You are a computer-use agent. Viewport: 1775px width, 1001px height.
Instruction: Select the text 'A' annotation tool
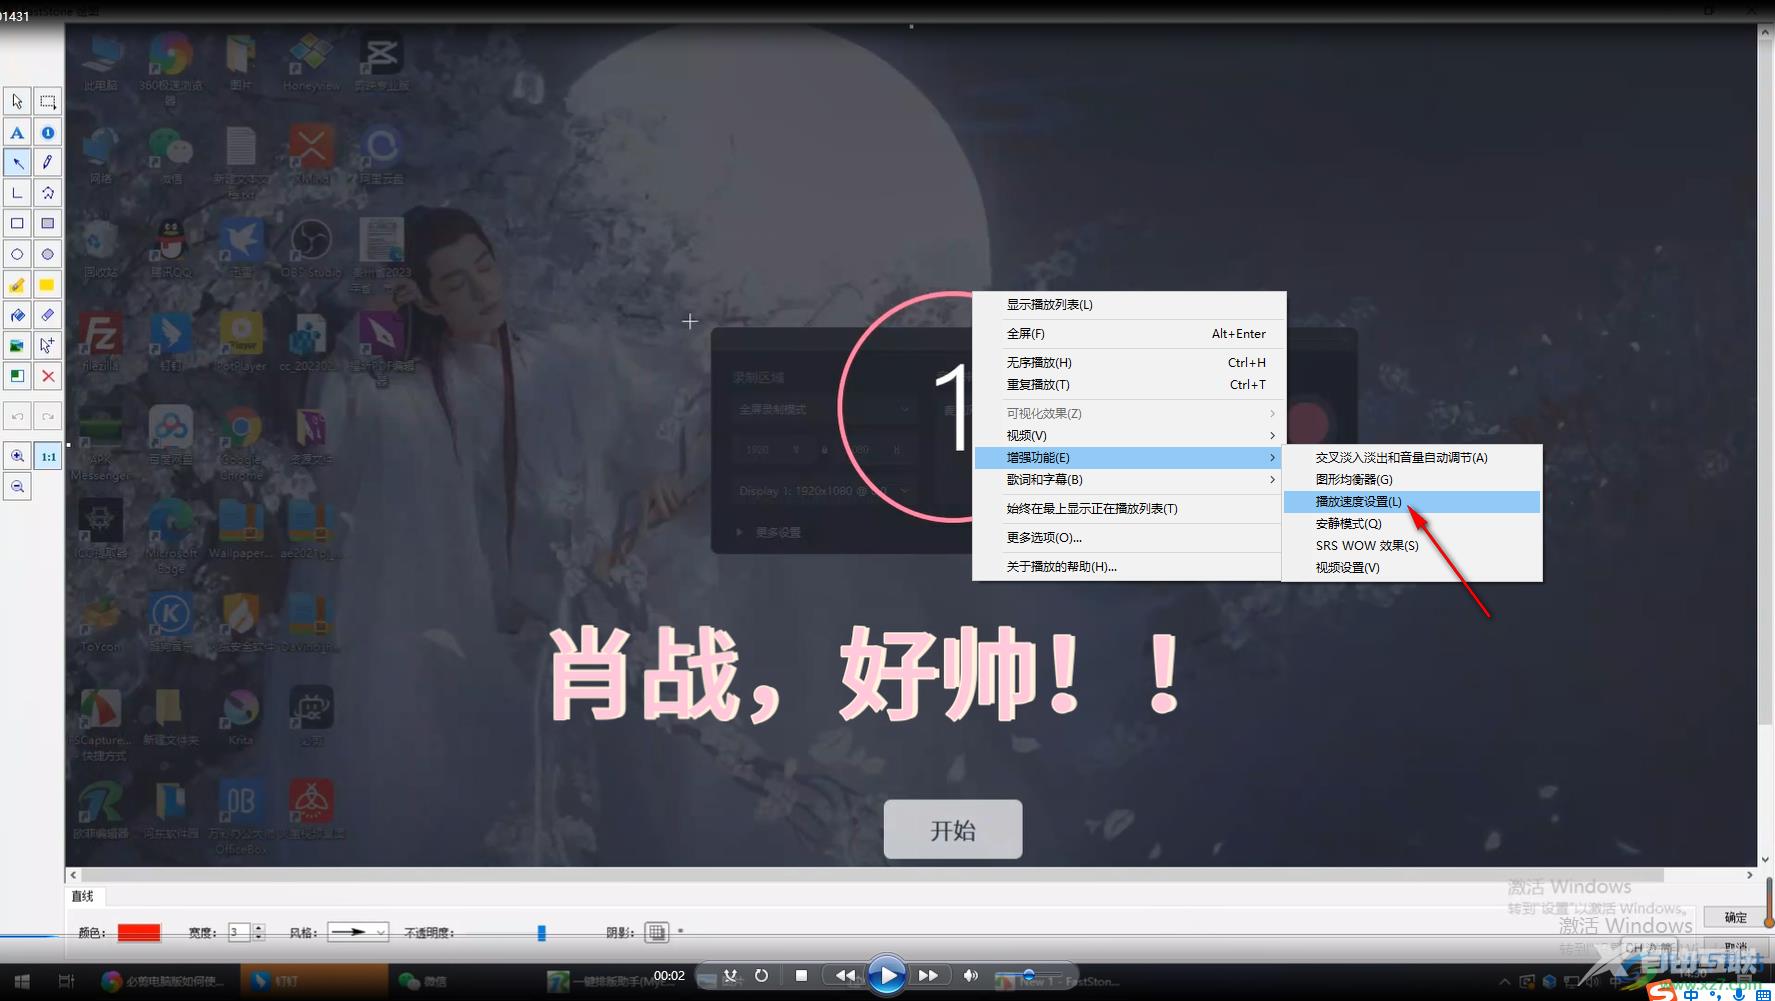click(17, 132)
